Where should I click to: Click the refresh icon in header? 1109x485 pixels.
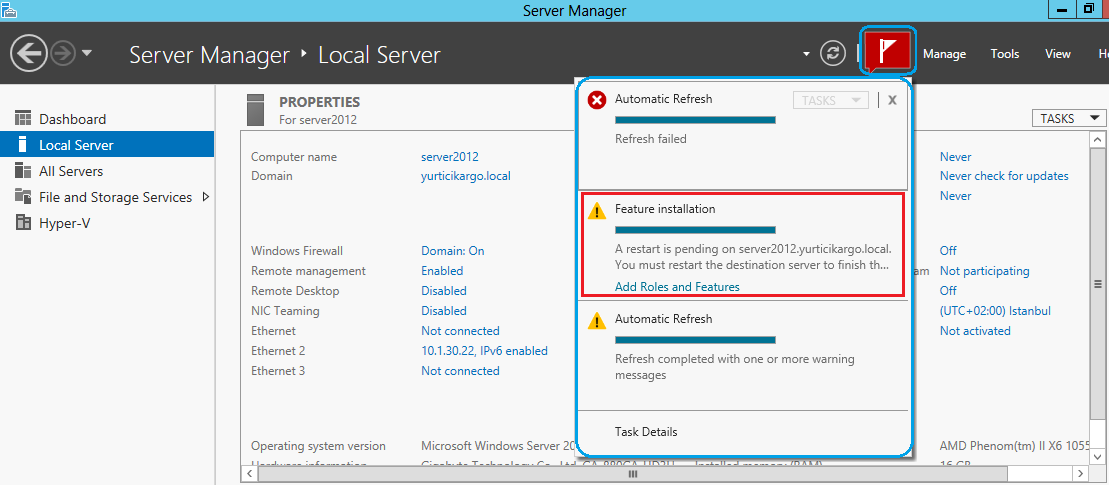click(833, 53)
